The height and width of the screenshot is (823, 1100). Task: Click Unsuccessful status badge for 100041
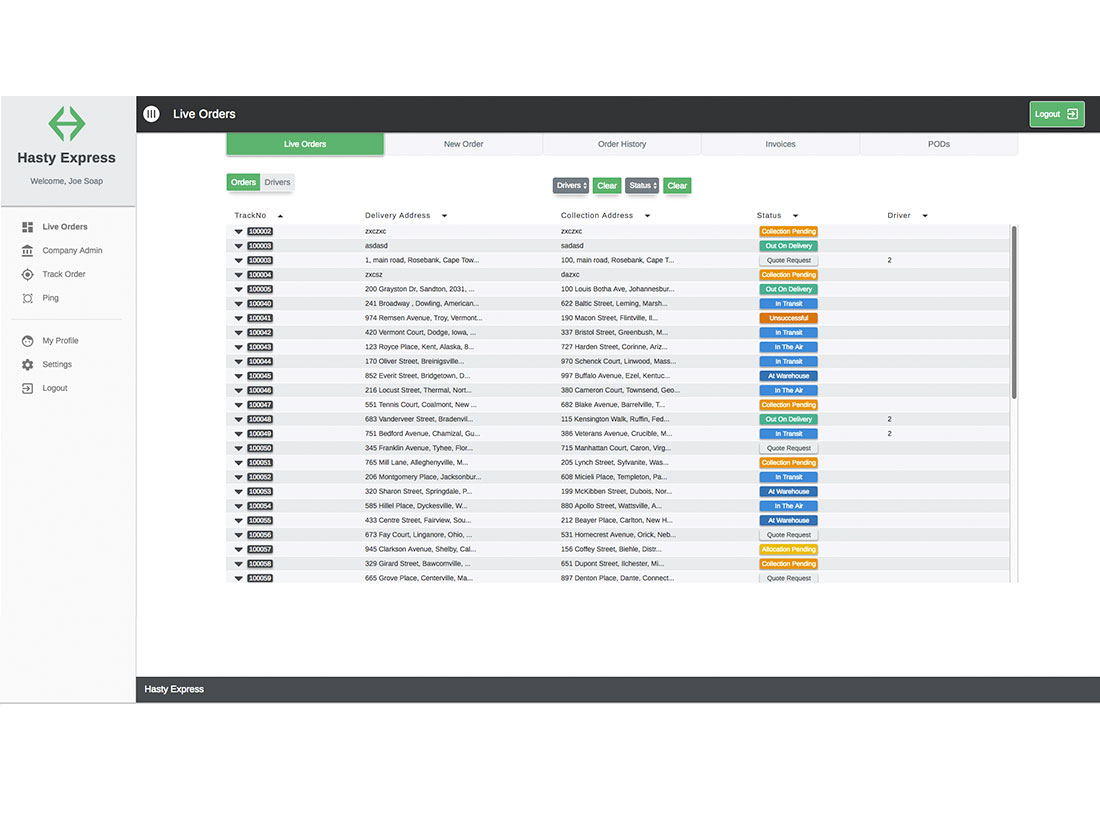click(789, 319)
